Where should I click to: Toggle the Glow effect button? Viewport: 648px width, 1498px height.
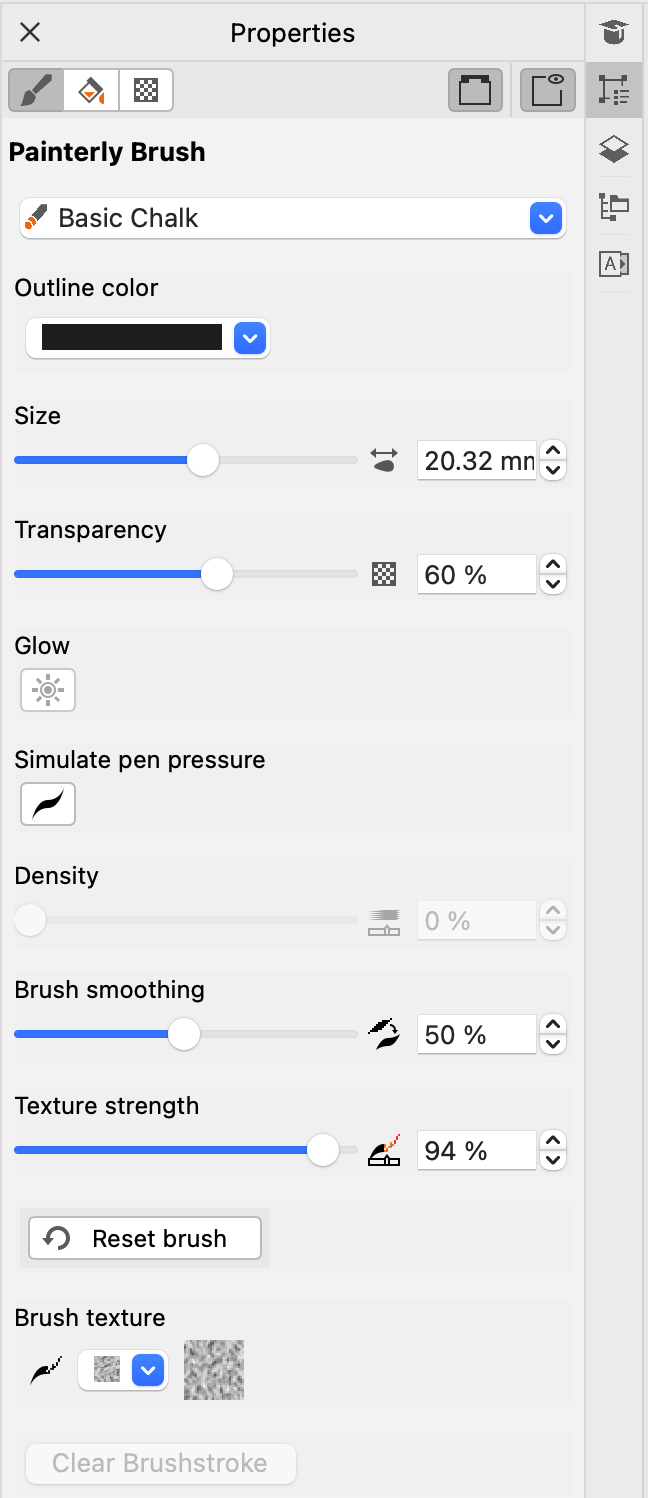(x=48, y=690)
